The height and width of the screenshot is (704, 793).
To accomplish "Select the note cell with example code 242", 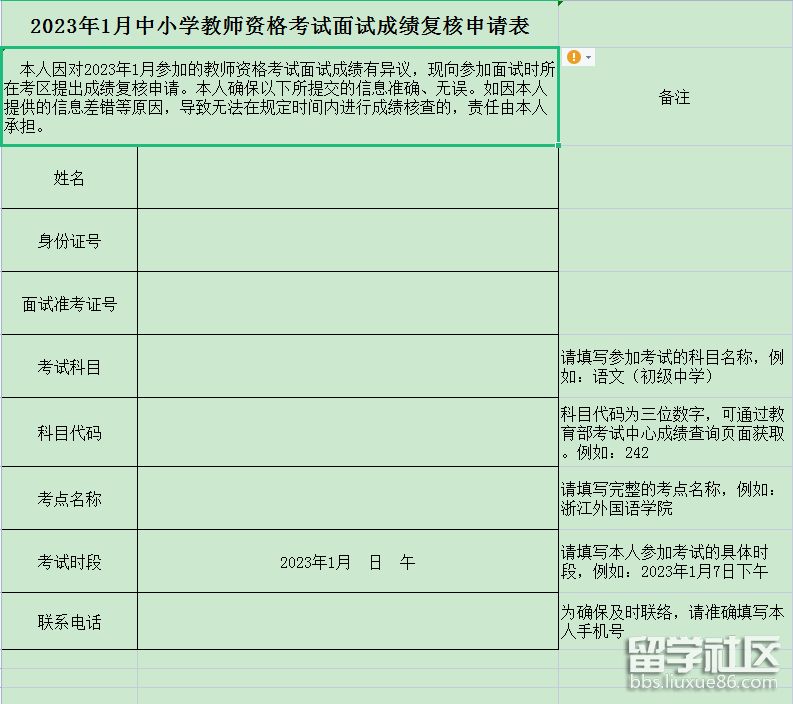I will coord(675,433).
